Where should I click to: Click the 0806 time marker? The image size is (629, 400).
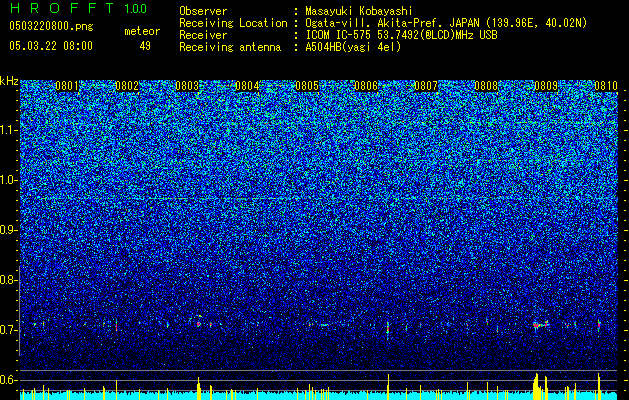click(x=366, y=86)
